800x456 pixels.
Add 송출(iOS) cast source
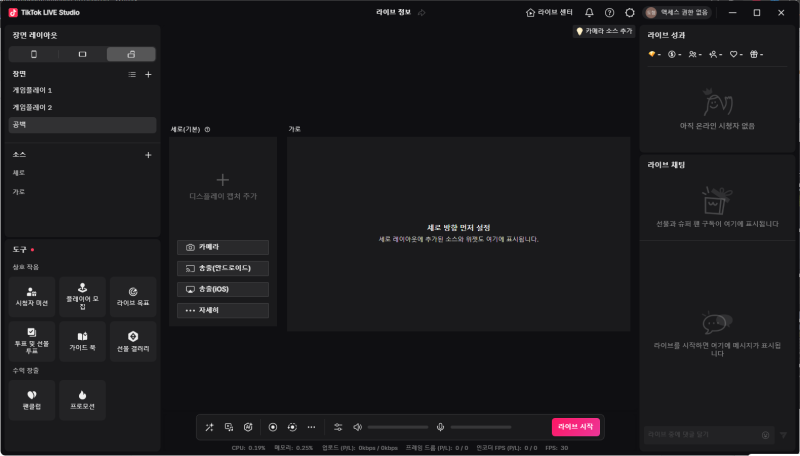pos(223,289)
